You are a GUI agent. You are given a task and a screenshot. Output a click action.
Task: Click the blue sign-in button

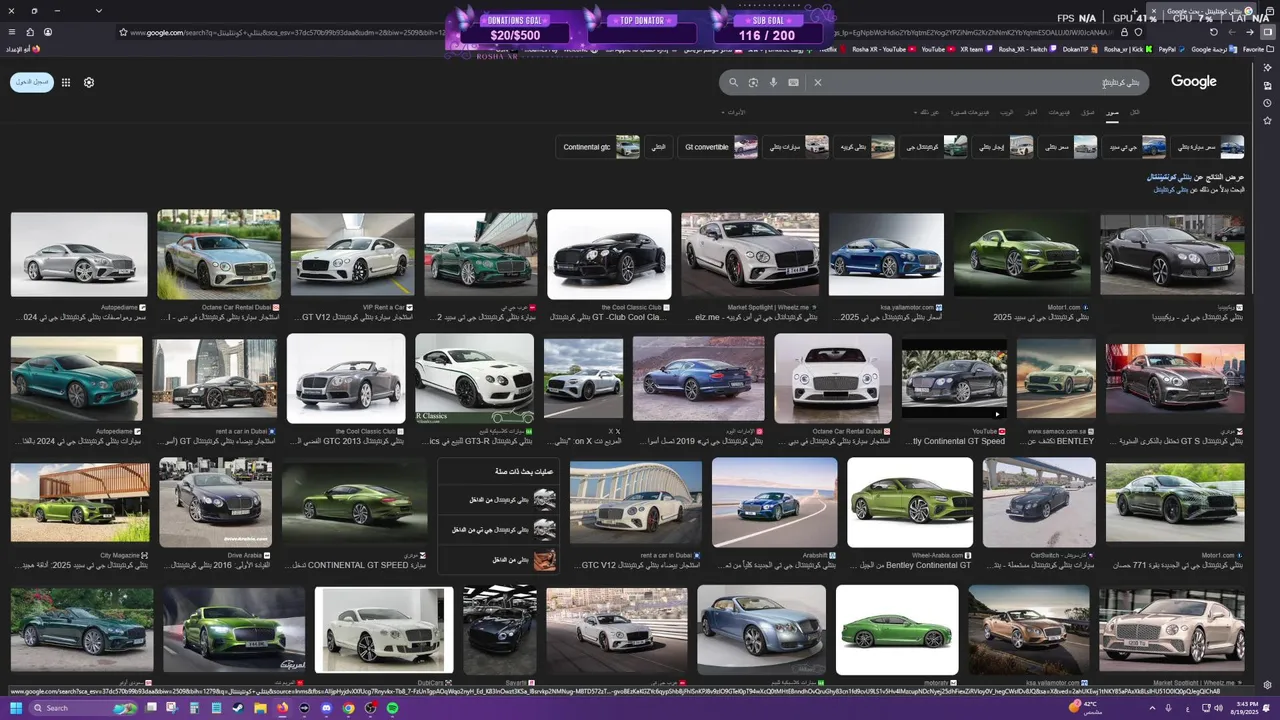pos(32,82)
